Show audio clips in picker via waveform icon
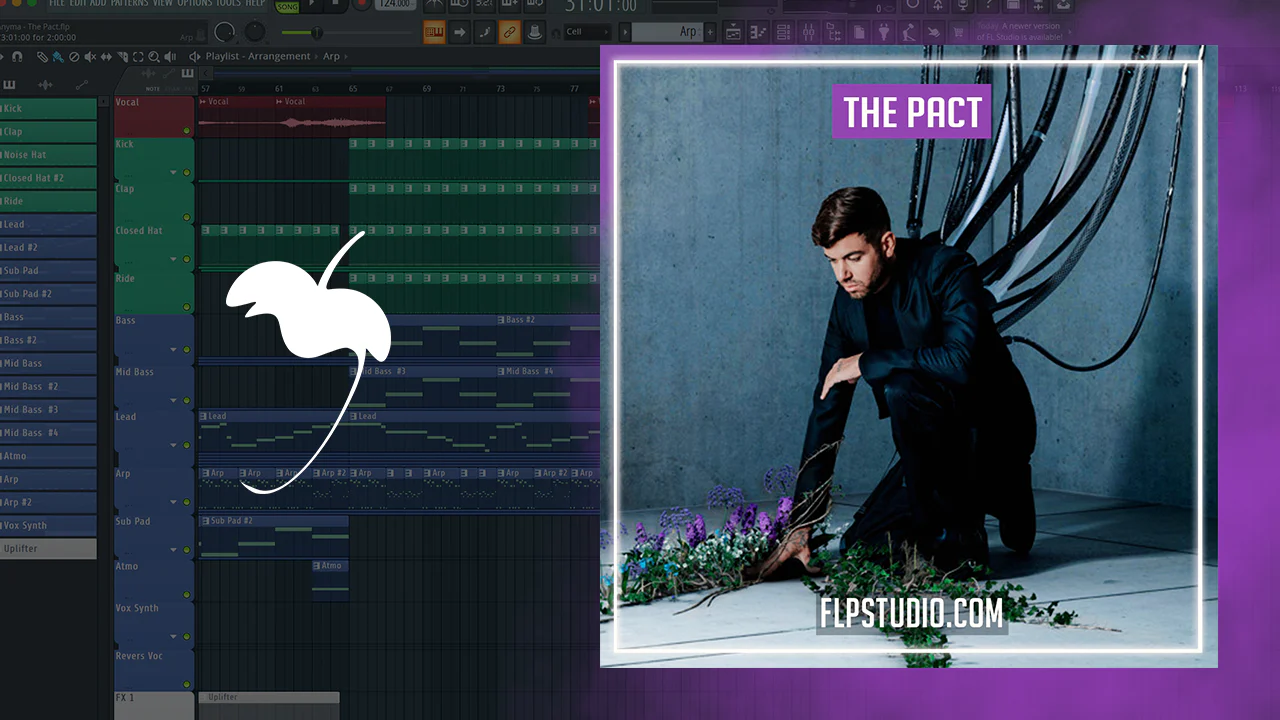1280x720 pixels. point(46,85)
